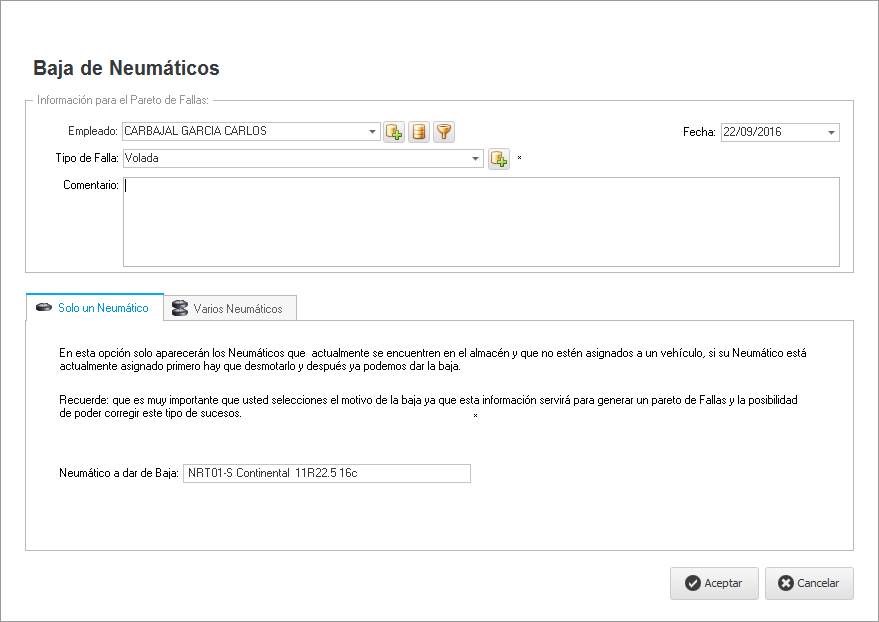The image size is (879, 622).
Task: Click the add new employee icon
Action: (394, 132)
